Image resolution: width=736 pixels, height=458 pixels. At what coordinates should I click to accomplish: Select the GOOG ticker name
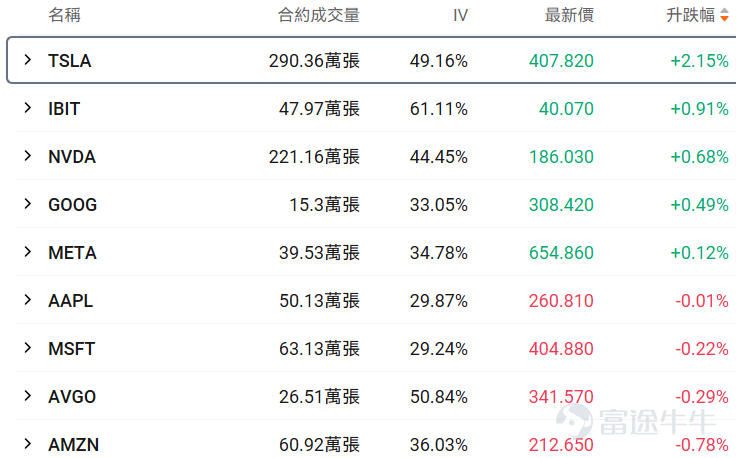click(x=72, y=205)
